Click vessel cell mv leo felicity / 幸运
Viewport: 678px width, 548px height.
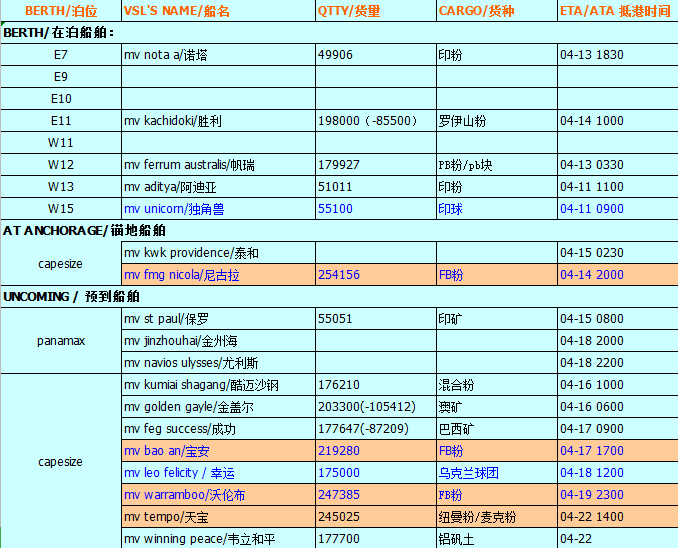(218, 473)
